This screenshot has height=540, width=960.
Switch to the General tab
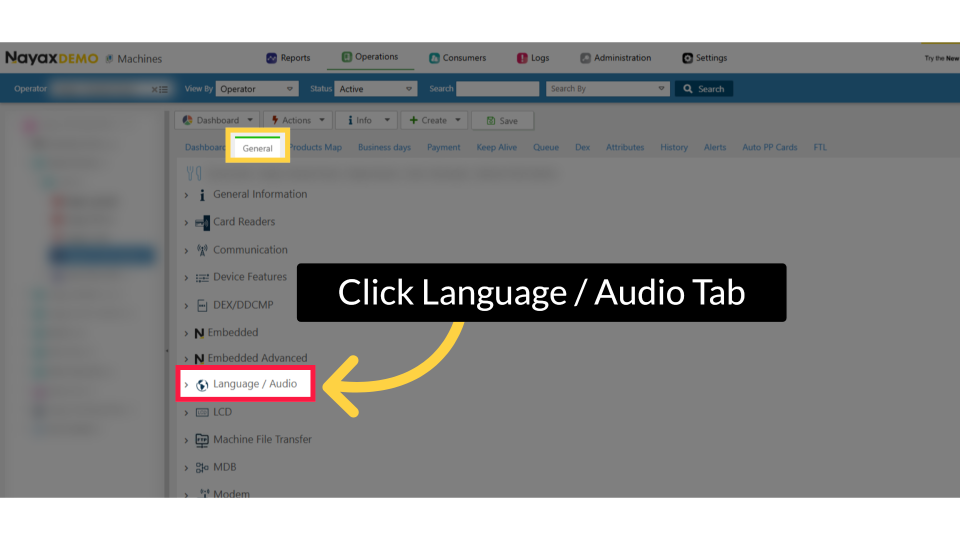tap(257, 148)
